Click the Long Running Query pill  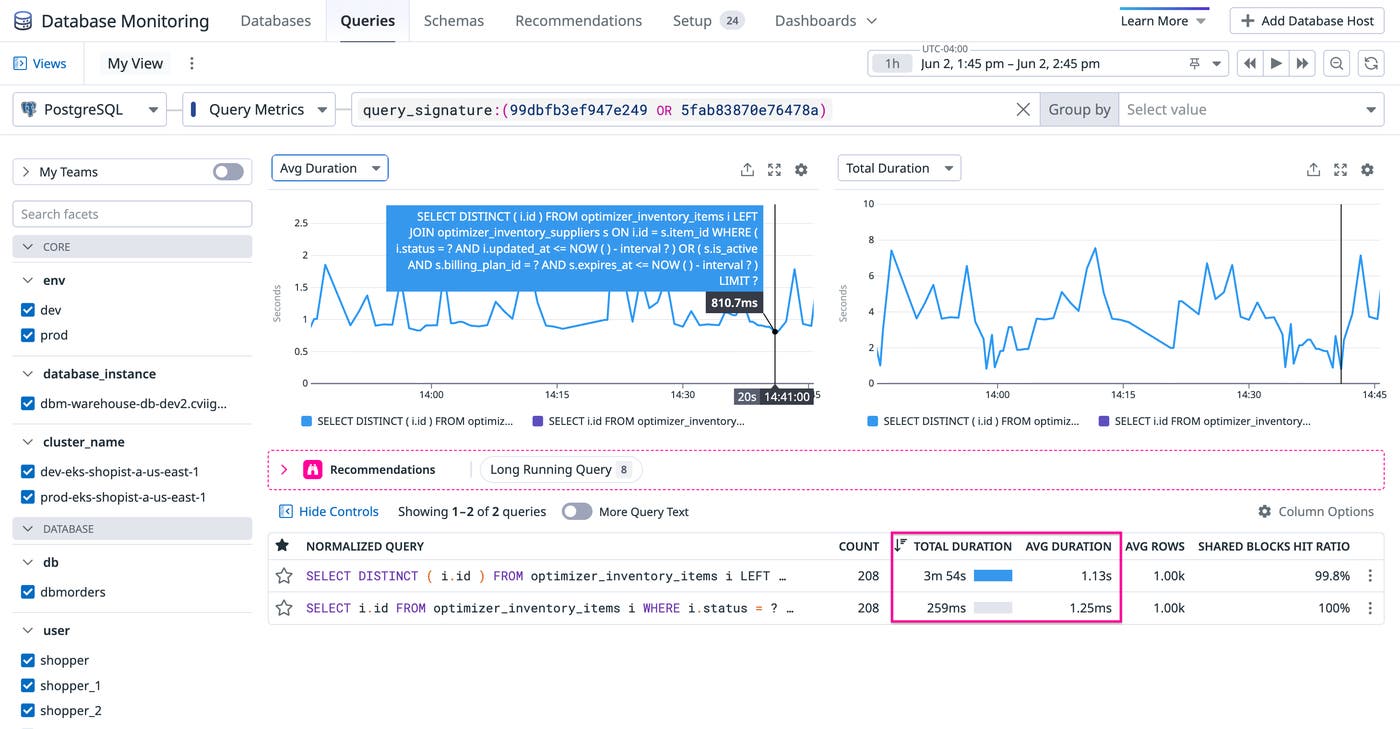[561, 469]
